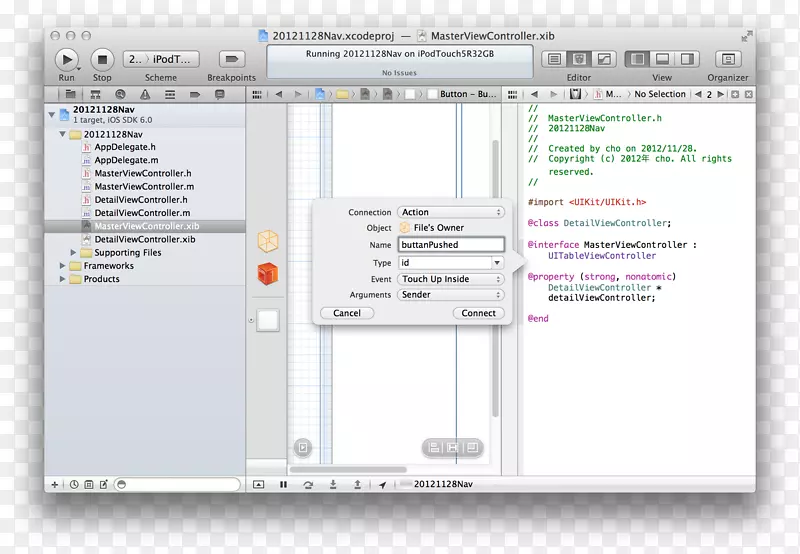The height and width of the screenshot is (554, 800).
Task: Open related files menu in Interface Builder
Action: 257,94
